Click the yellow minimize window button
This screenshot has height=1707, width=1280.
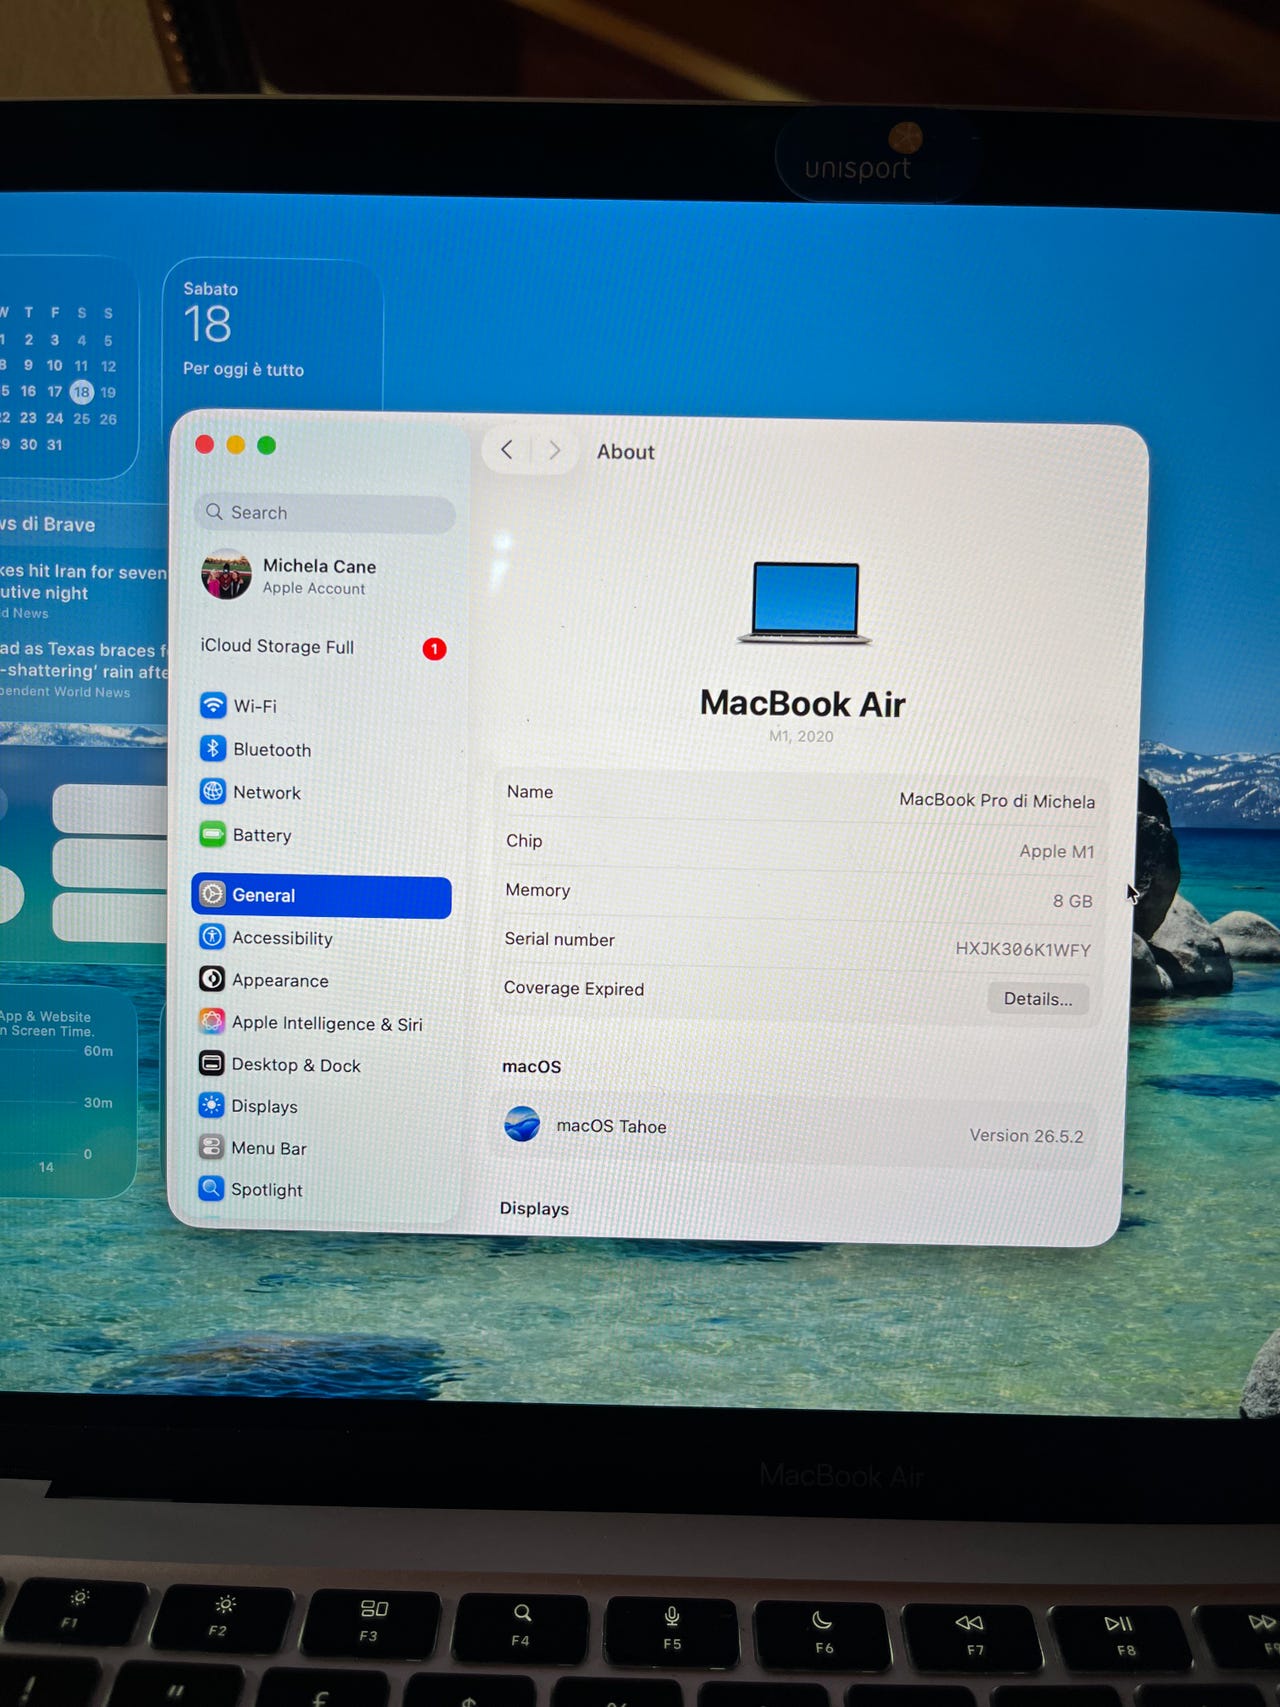[236, 444]
